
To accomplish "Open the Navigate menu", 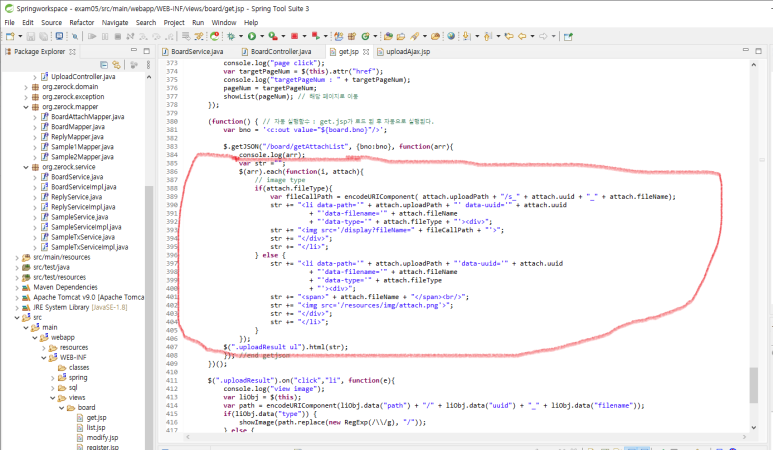I will click(x=115, y=23).
